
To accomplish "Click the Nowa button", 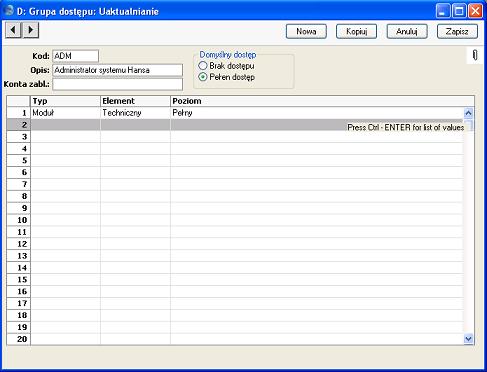I will coord(306,31).
